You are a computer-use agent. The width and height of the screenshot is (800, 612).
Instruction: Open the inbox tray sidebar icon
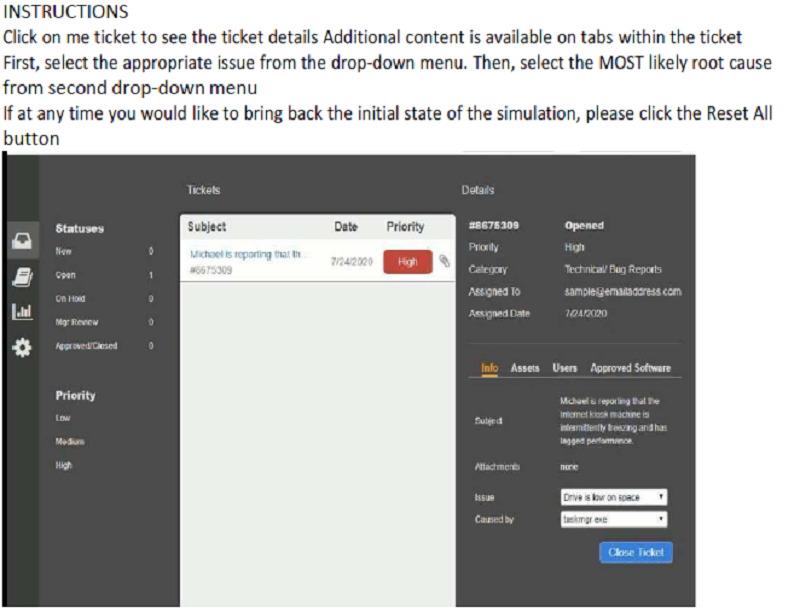(x=22, y=240)
